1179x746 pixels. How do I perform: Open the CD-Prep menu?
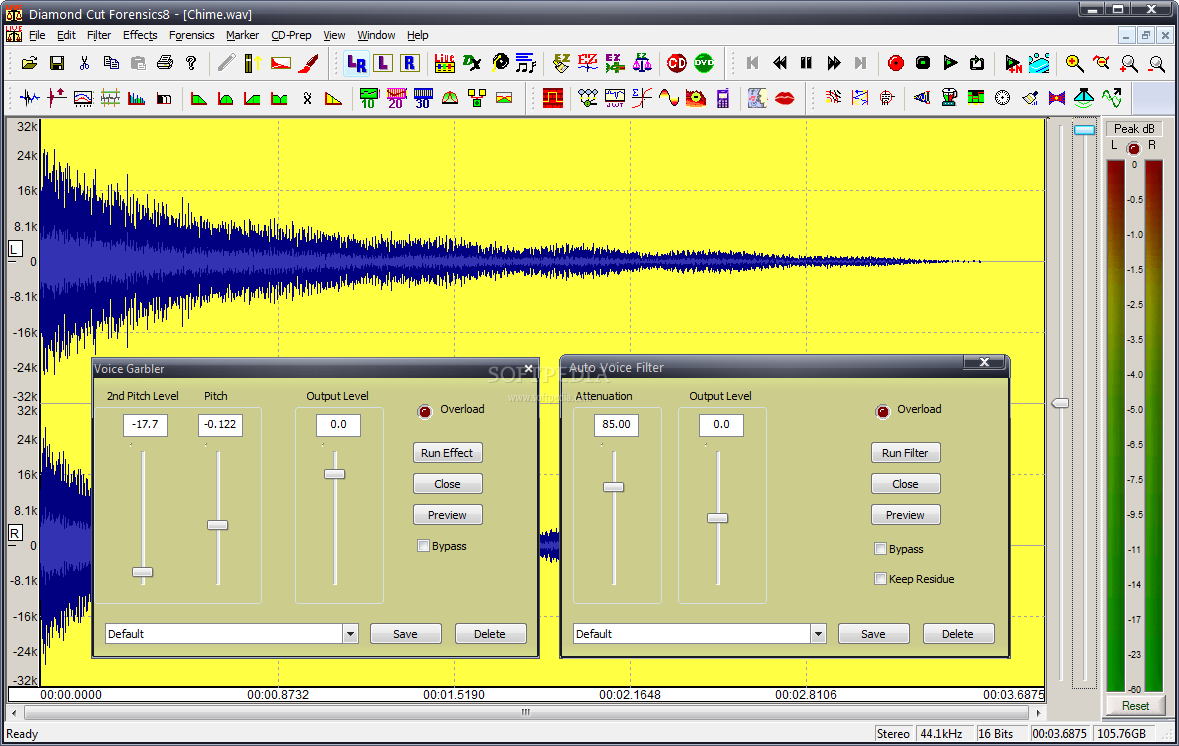[291, 35]
